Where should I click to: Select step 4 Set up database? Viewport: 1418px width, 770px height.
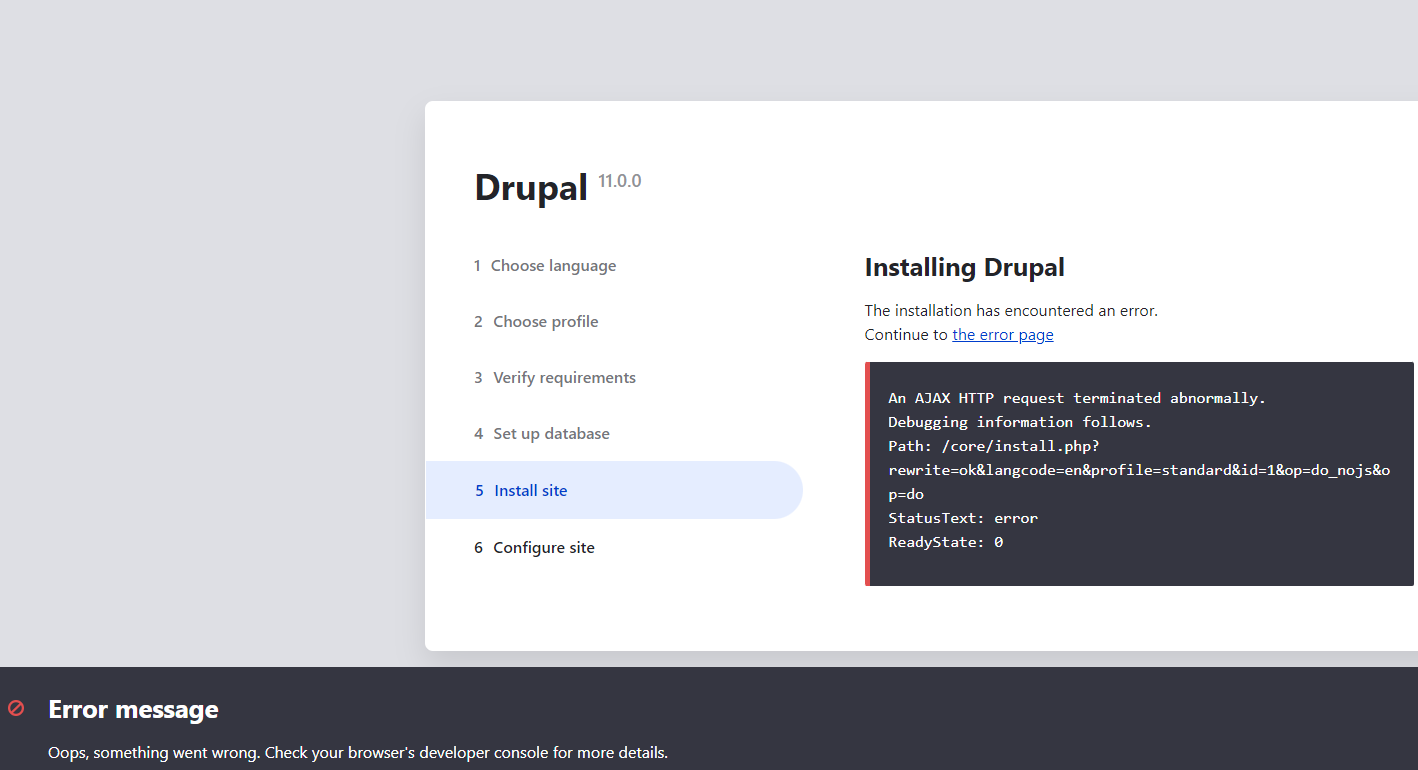551,433
